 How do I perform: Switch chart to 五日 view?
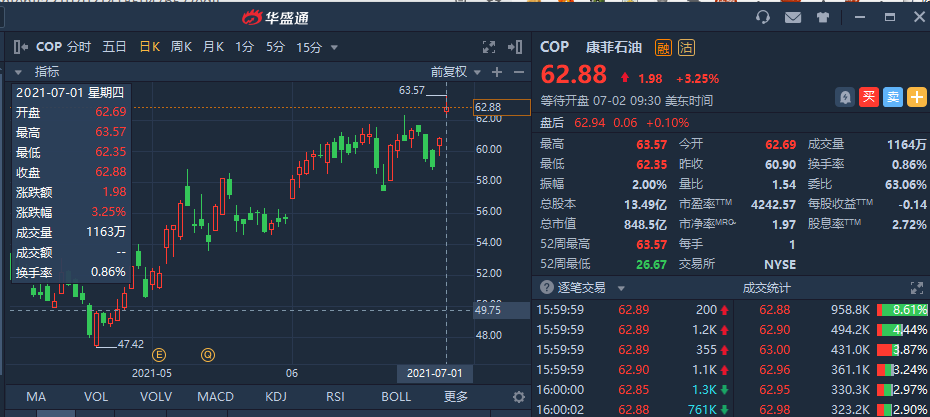[114, 47]
